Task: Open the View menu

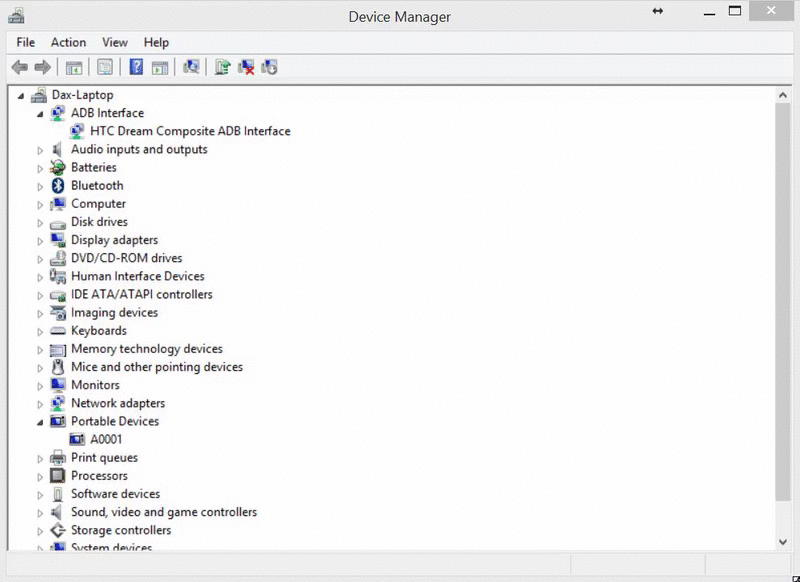Action: click(115, 42)
